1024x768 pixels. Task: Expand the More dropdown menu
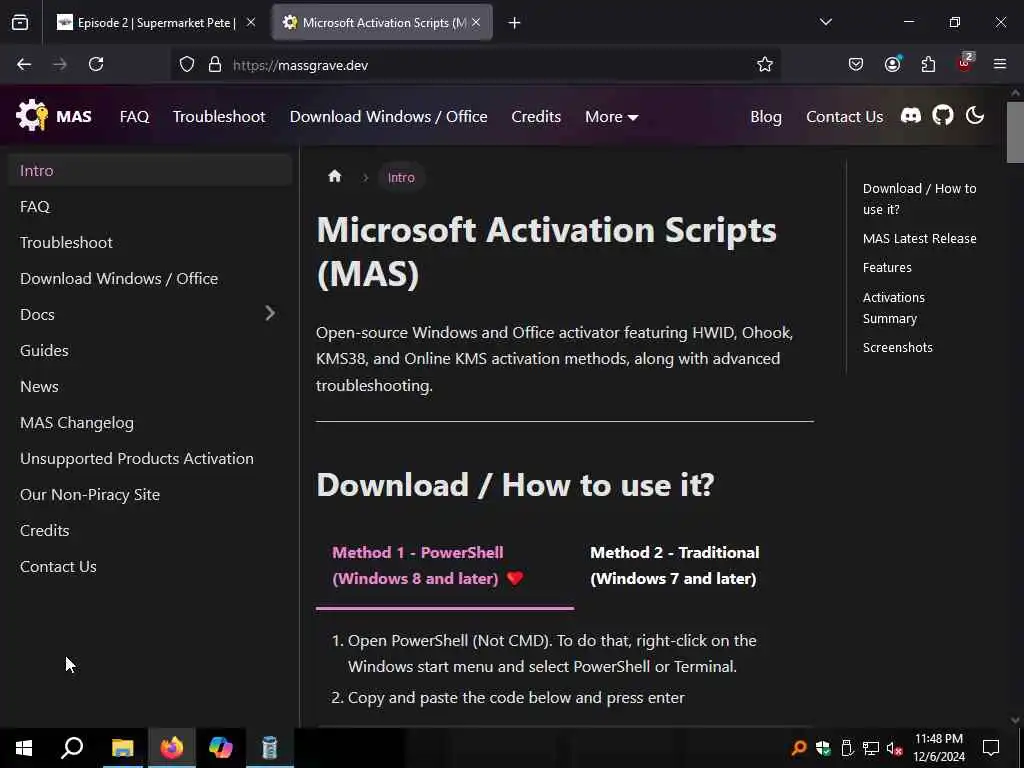[611, 116]
